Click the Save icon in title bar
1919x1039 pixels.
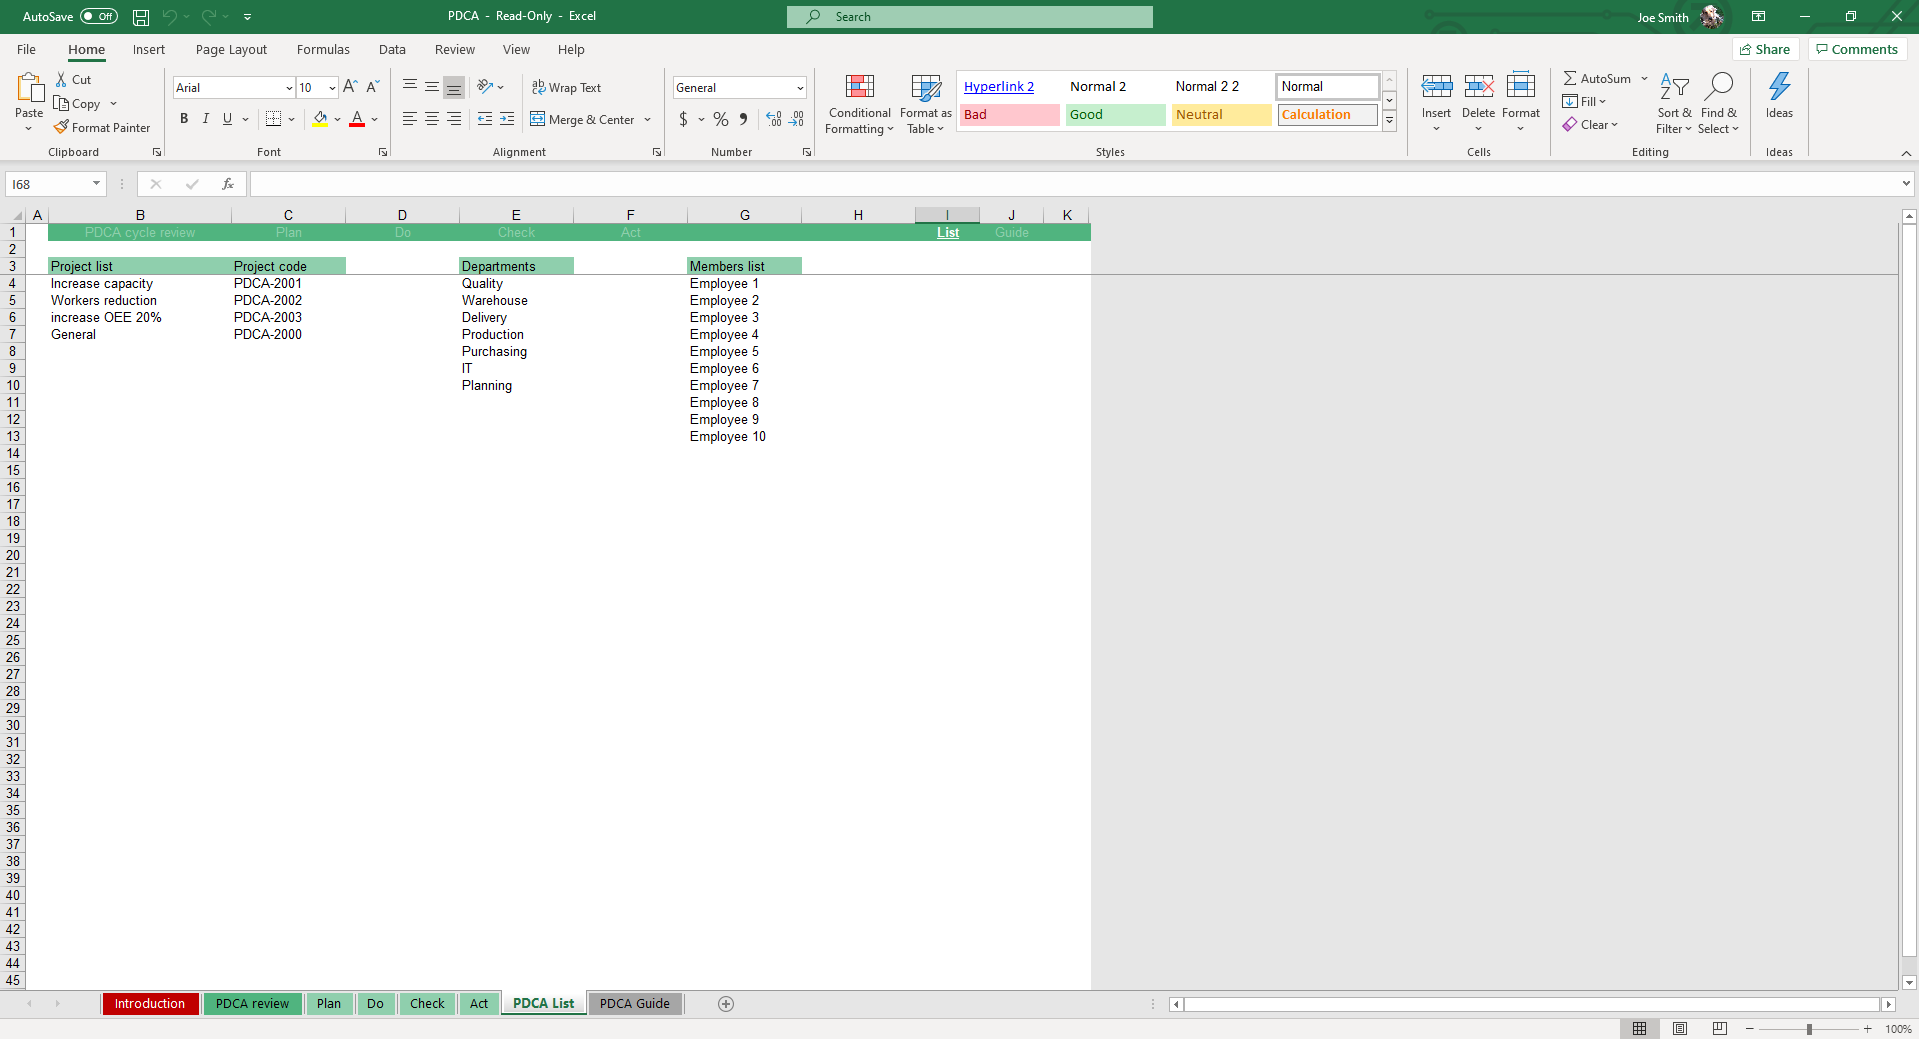pos(141,17)
